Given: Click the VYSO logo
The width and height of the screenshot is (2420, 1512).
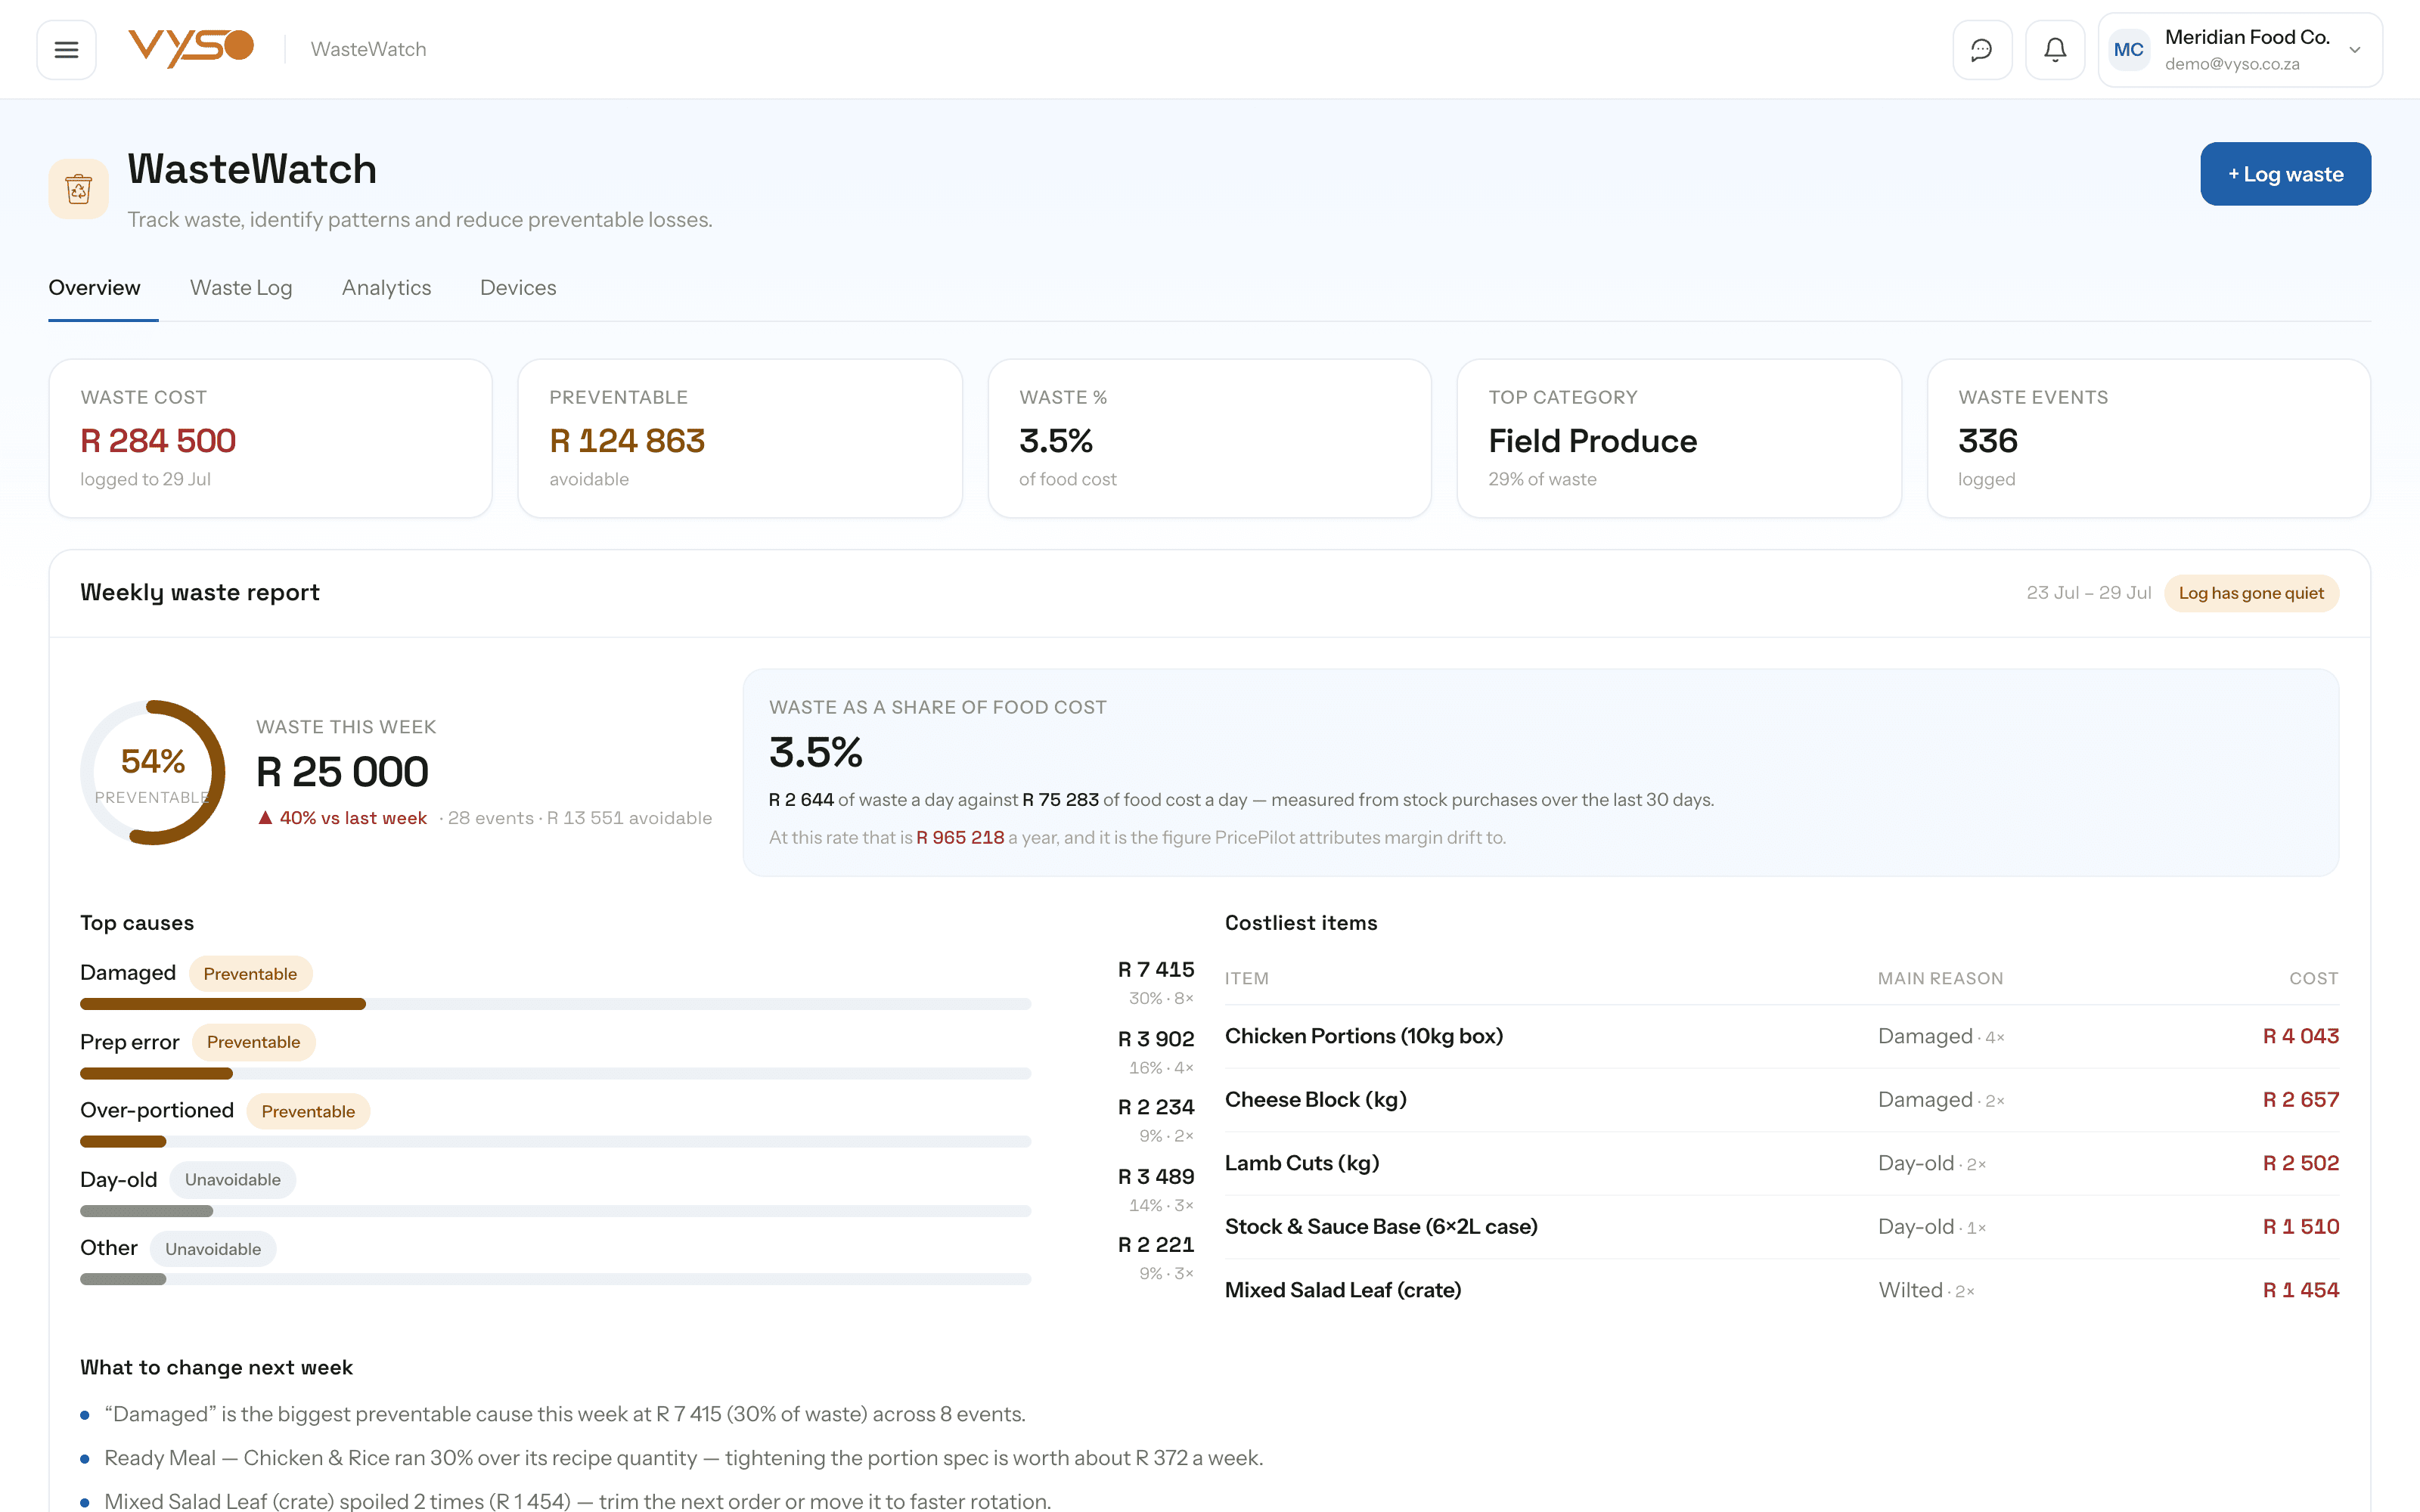Looking at the screenshot, I should pyautogui.click(x=190, y=48).
